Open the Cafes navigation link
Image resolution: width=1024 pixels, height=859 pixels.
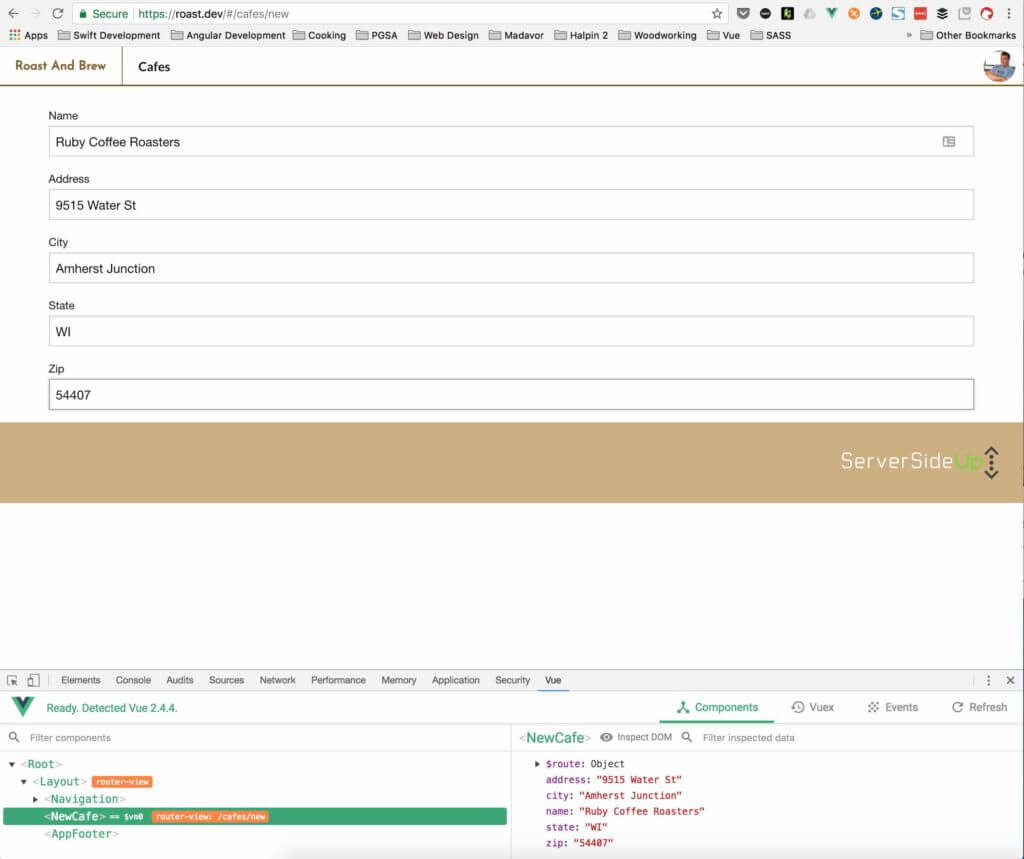point(154,67)
